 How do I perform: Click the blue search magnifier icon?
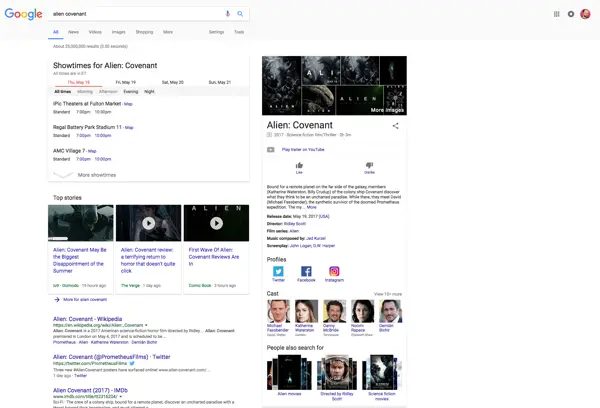(240, 14)
